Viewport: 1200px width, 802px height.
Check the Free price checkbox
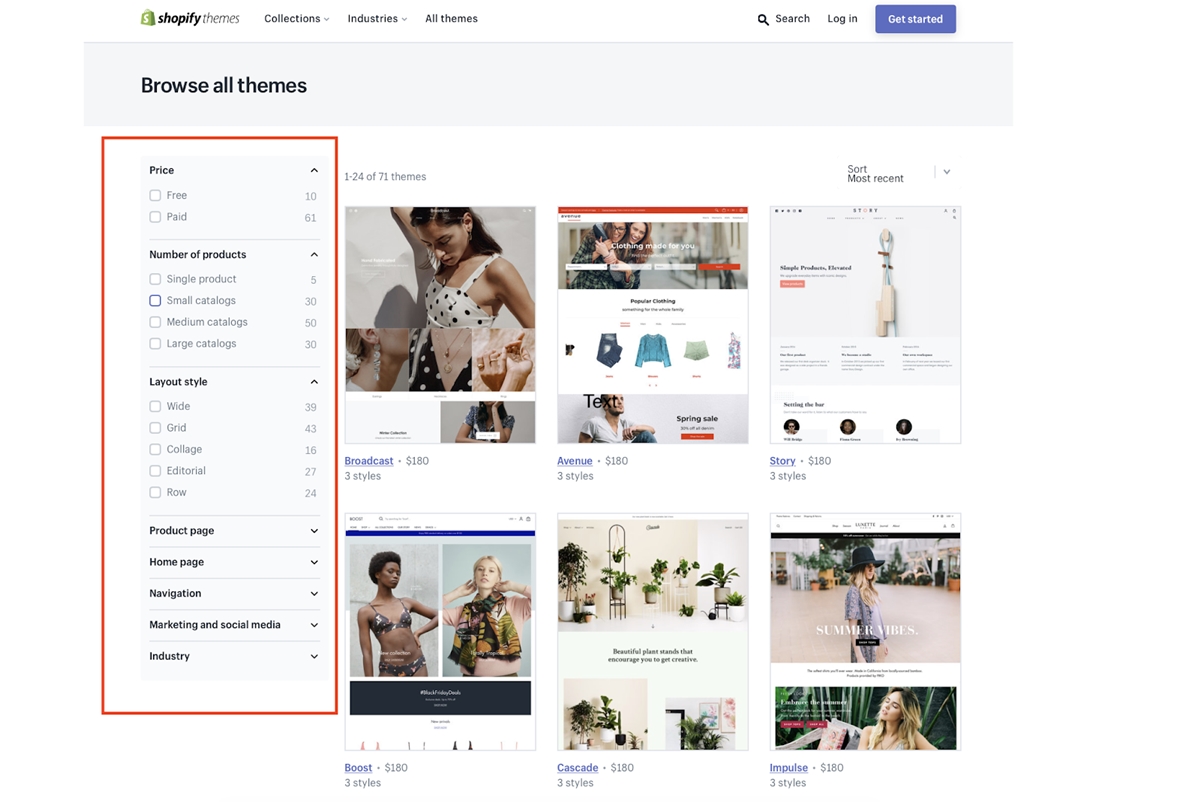click(x=155, y=196)
